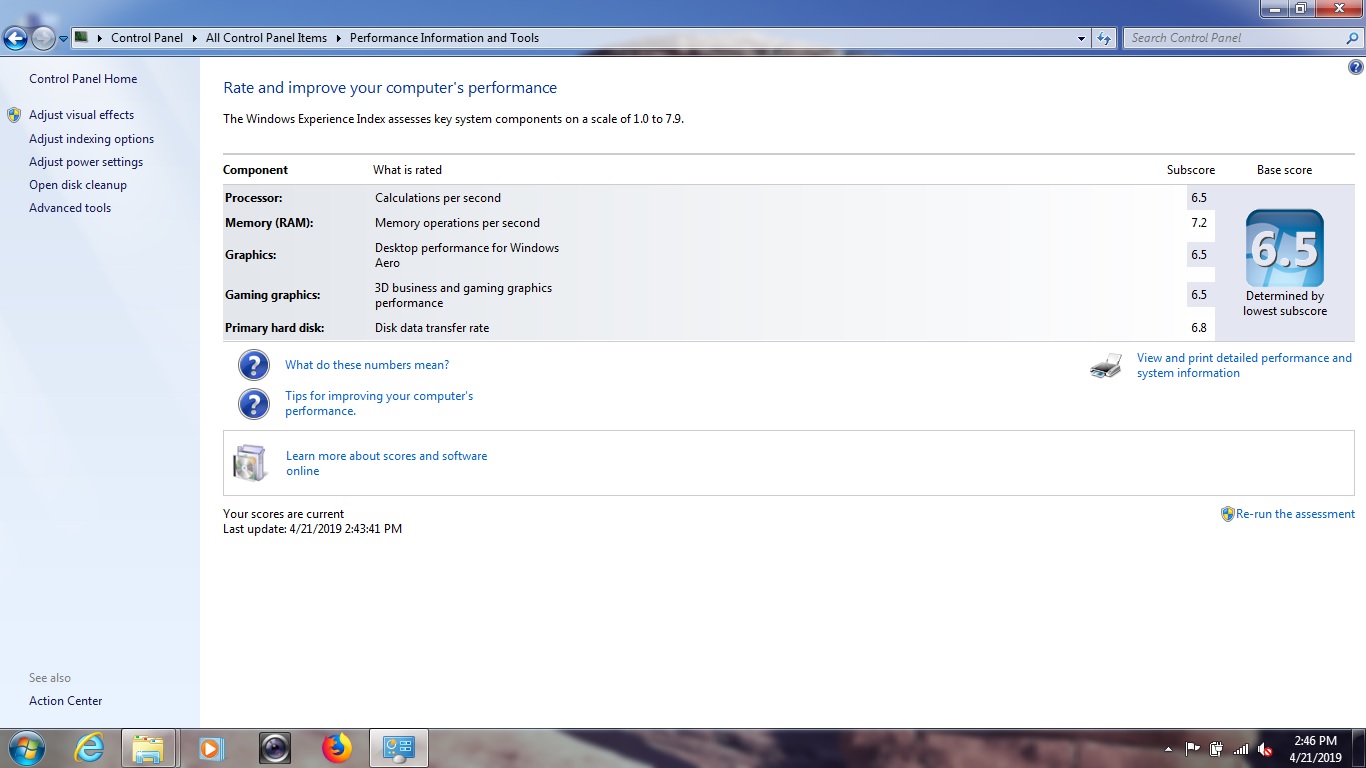This screenshot has height=768, width=1366.
Task: Click the help question mark icon
Action: point(1356,68)
